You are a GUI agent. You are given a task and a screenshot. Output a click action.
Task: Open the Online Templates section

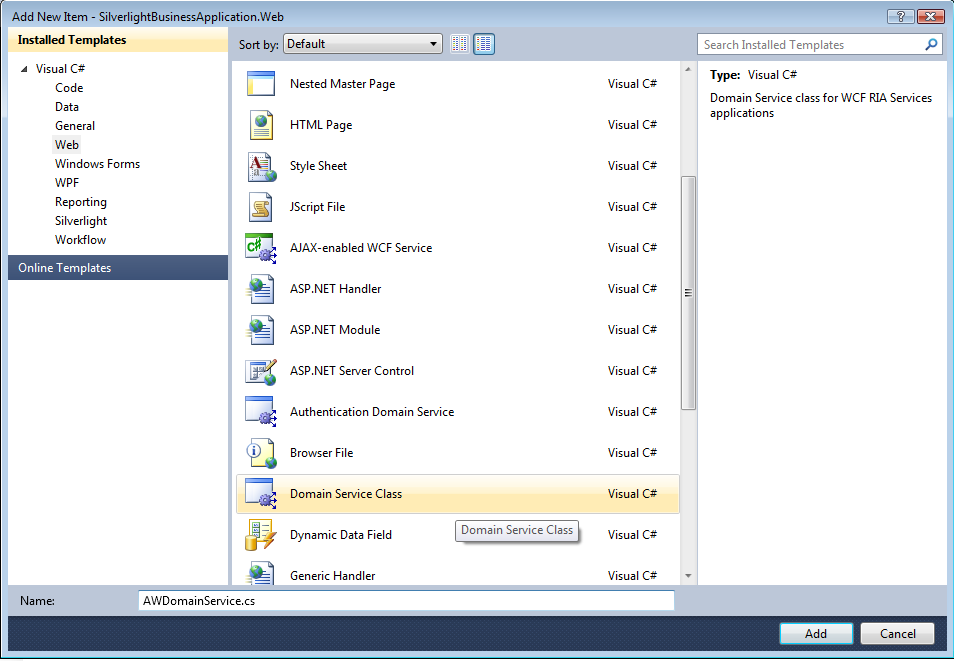pos(118,268)
